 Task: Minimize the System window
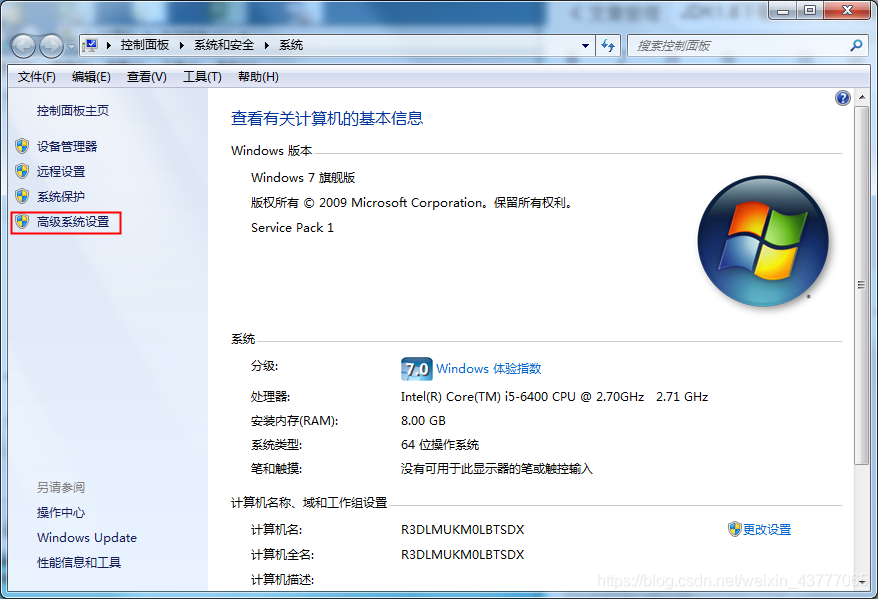tap(783, 10)
